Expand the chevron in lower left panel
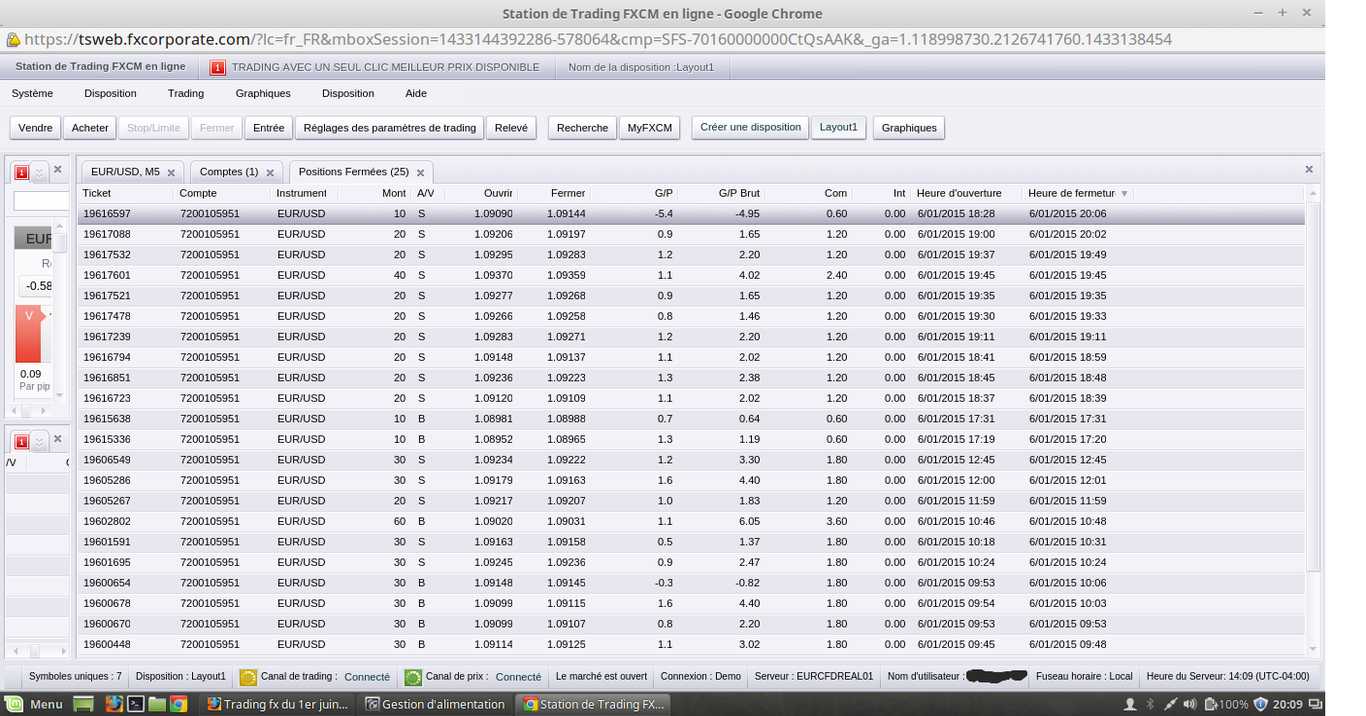Image resolution: width=1366 pixels, height=716 pixels. [39, 441]
